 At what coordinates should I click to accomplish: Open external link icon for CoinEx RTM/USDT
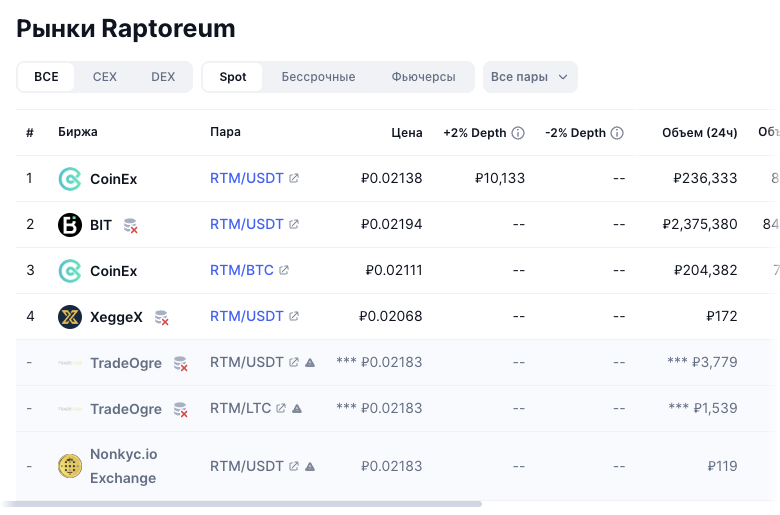293,178
